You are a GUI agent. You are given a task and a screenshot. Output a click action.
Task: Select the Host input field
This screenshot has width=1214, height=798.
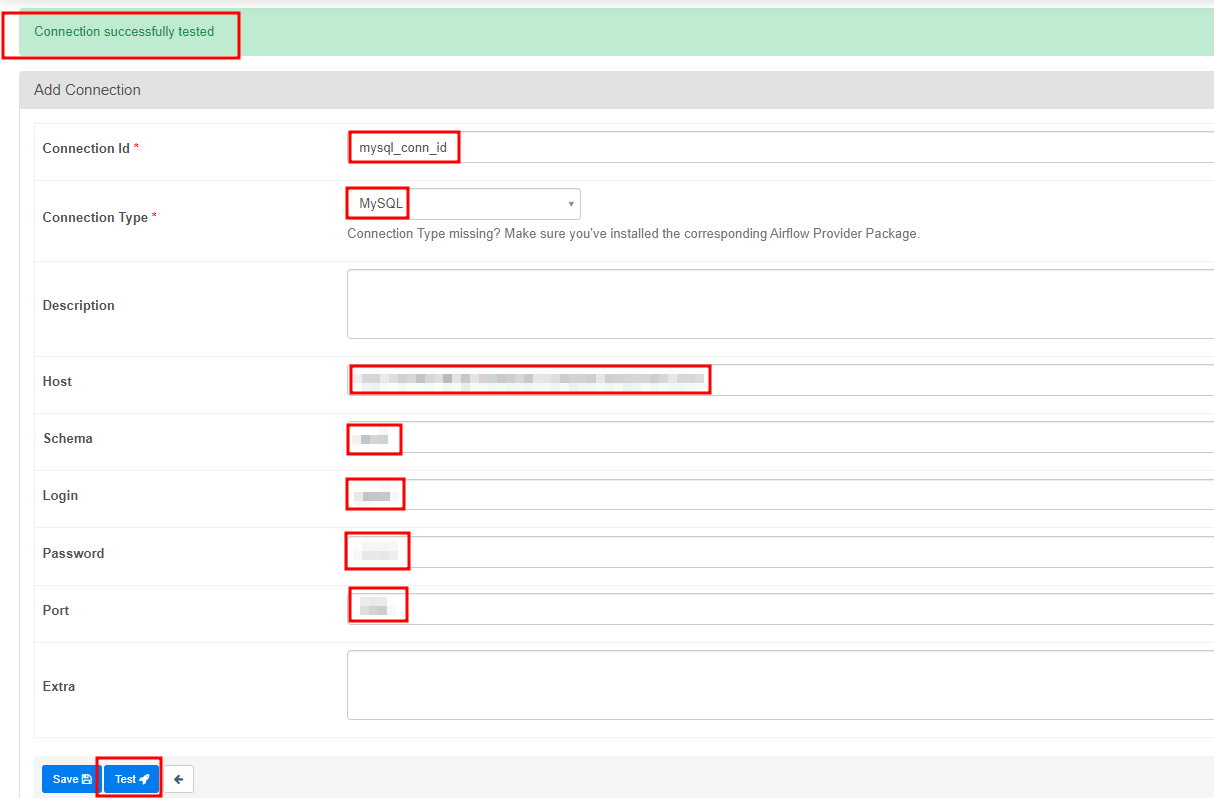tap(780, 380)
